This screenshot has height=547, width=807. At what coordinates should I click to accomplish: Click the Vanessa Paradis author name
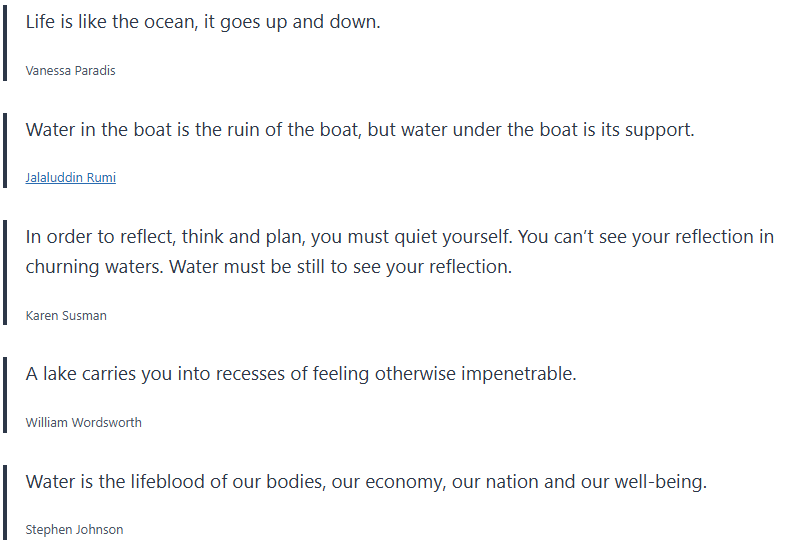click(x=70, y=71)
